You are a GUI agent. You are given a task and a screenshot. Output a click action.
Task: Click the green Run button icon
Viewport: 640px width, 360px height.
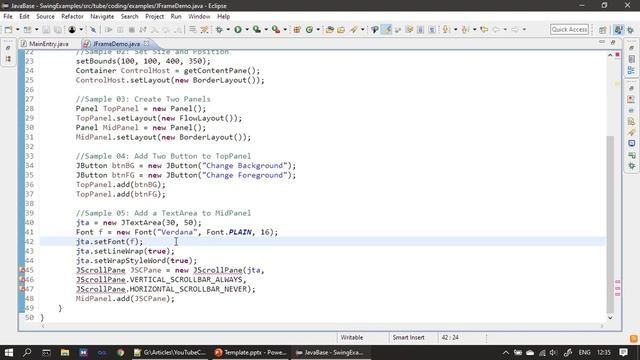click(x=238, y=29)
